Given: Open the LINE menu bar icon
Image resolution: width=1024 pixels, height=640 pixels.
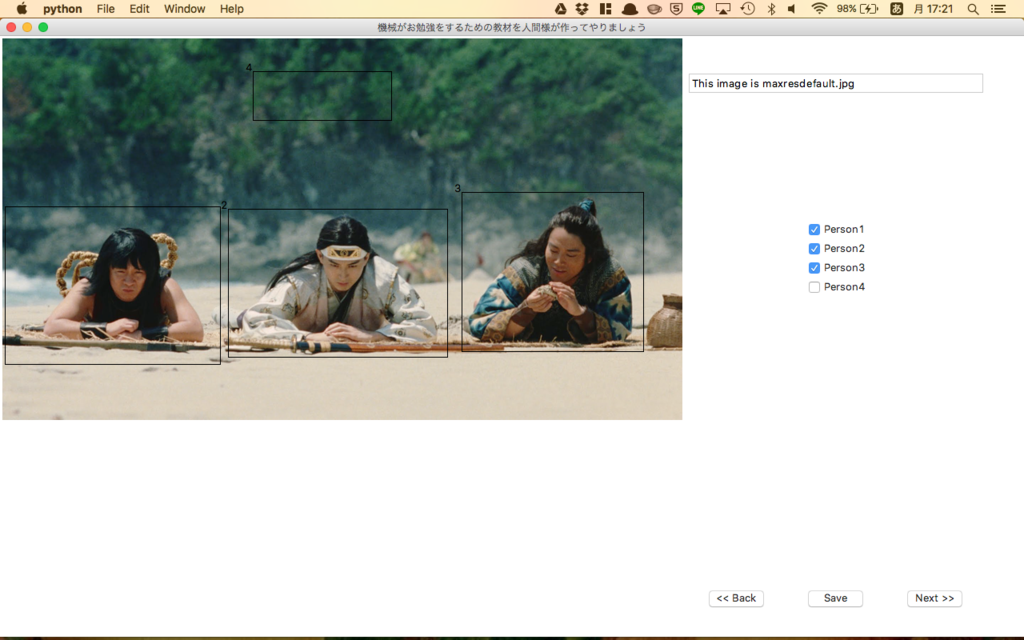Looking at the screenshot, I should [x=698, y=8].
